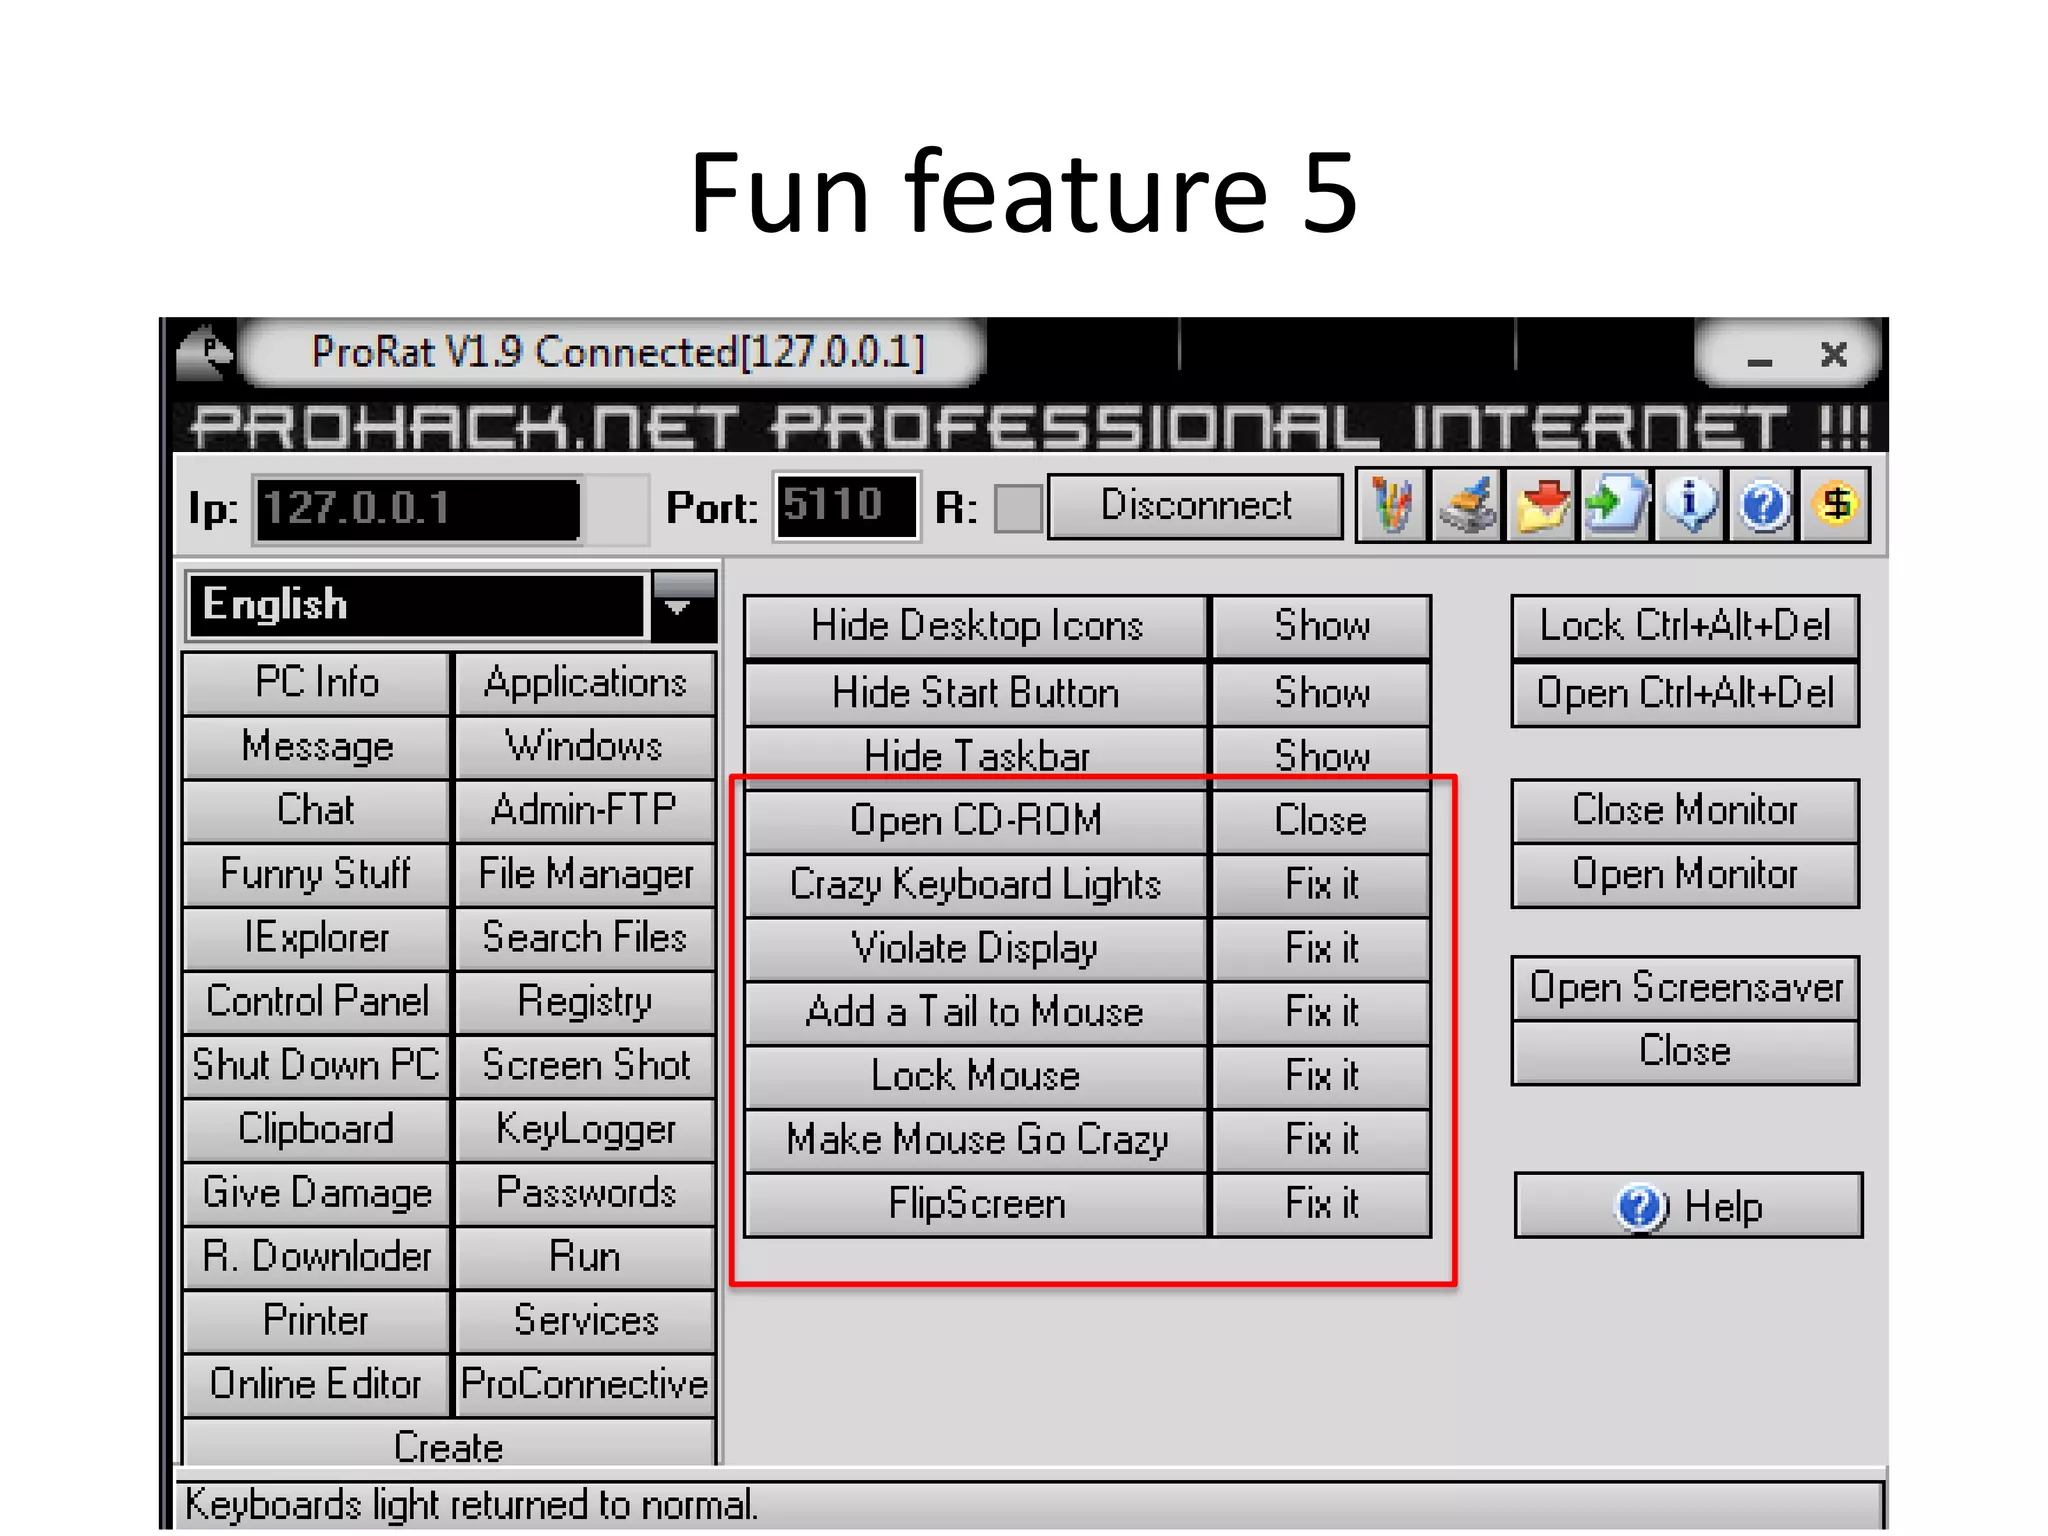
Task: Click the green arrow document icon
Action: (x=1615, y=505)
